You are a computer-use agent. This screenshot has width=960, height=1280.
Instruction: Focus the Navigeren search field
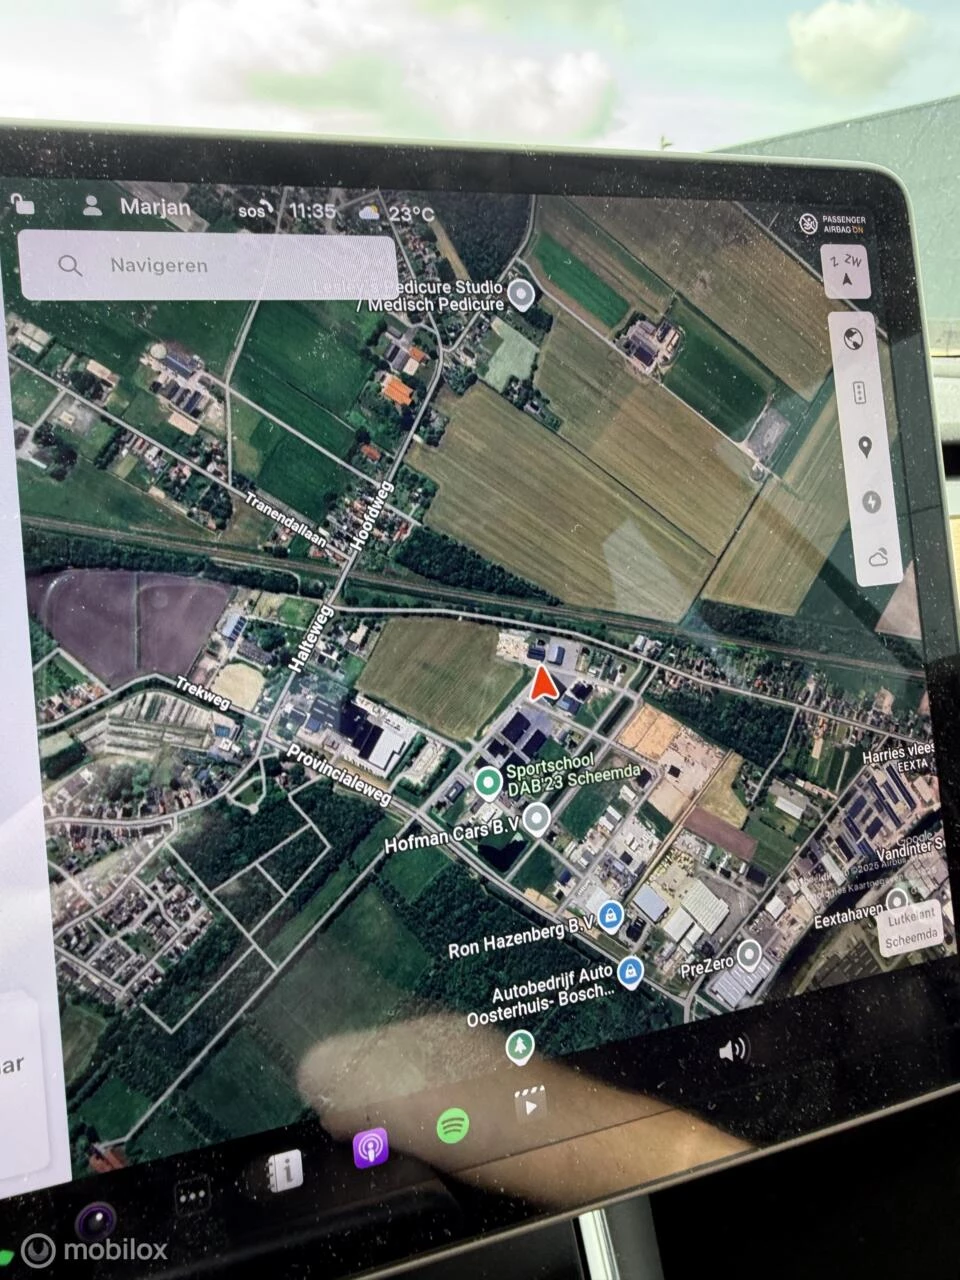point(208,265)
